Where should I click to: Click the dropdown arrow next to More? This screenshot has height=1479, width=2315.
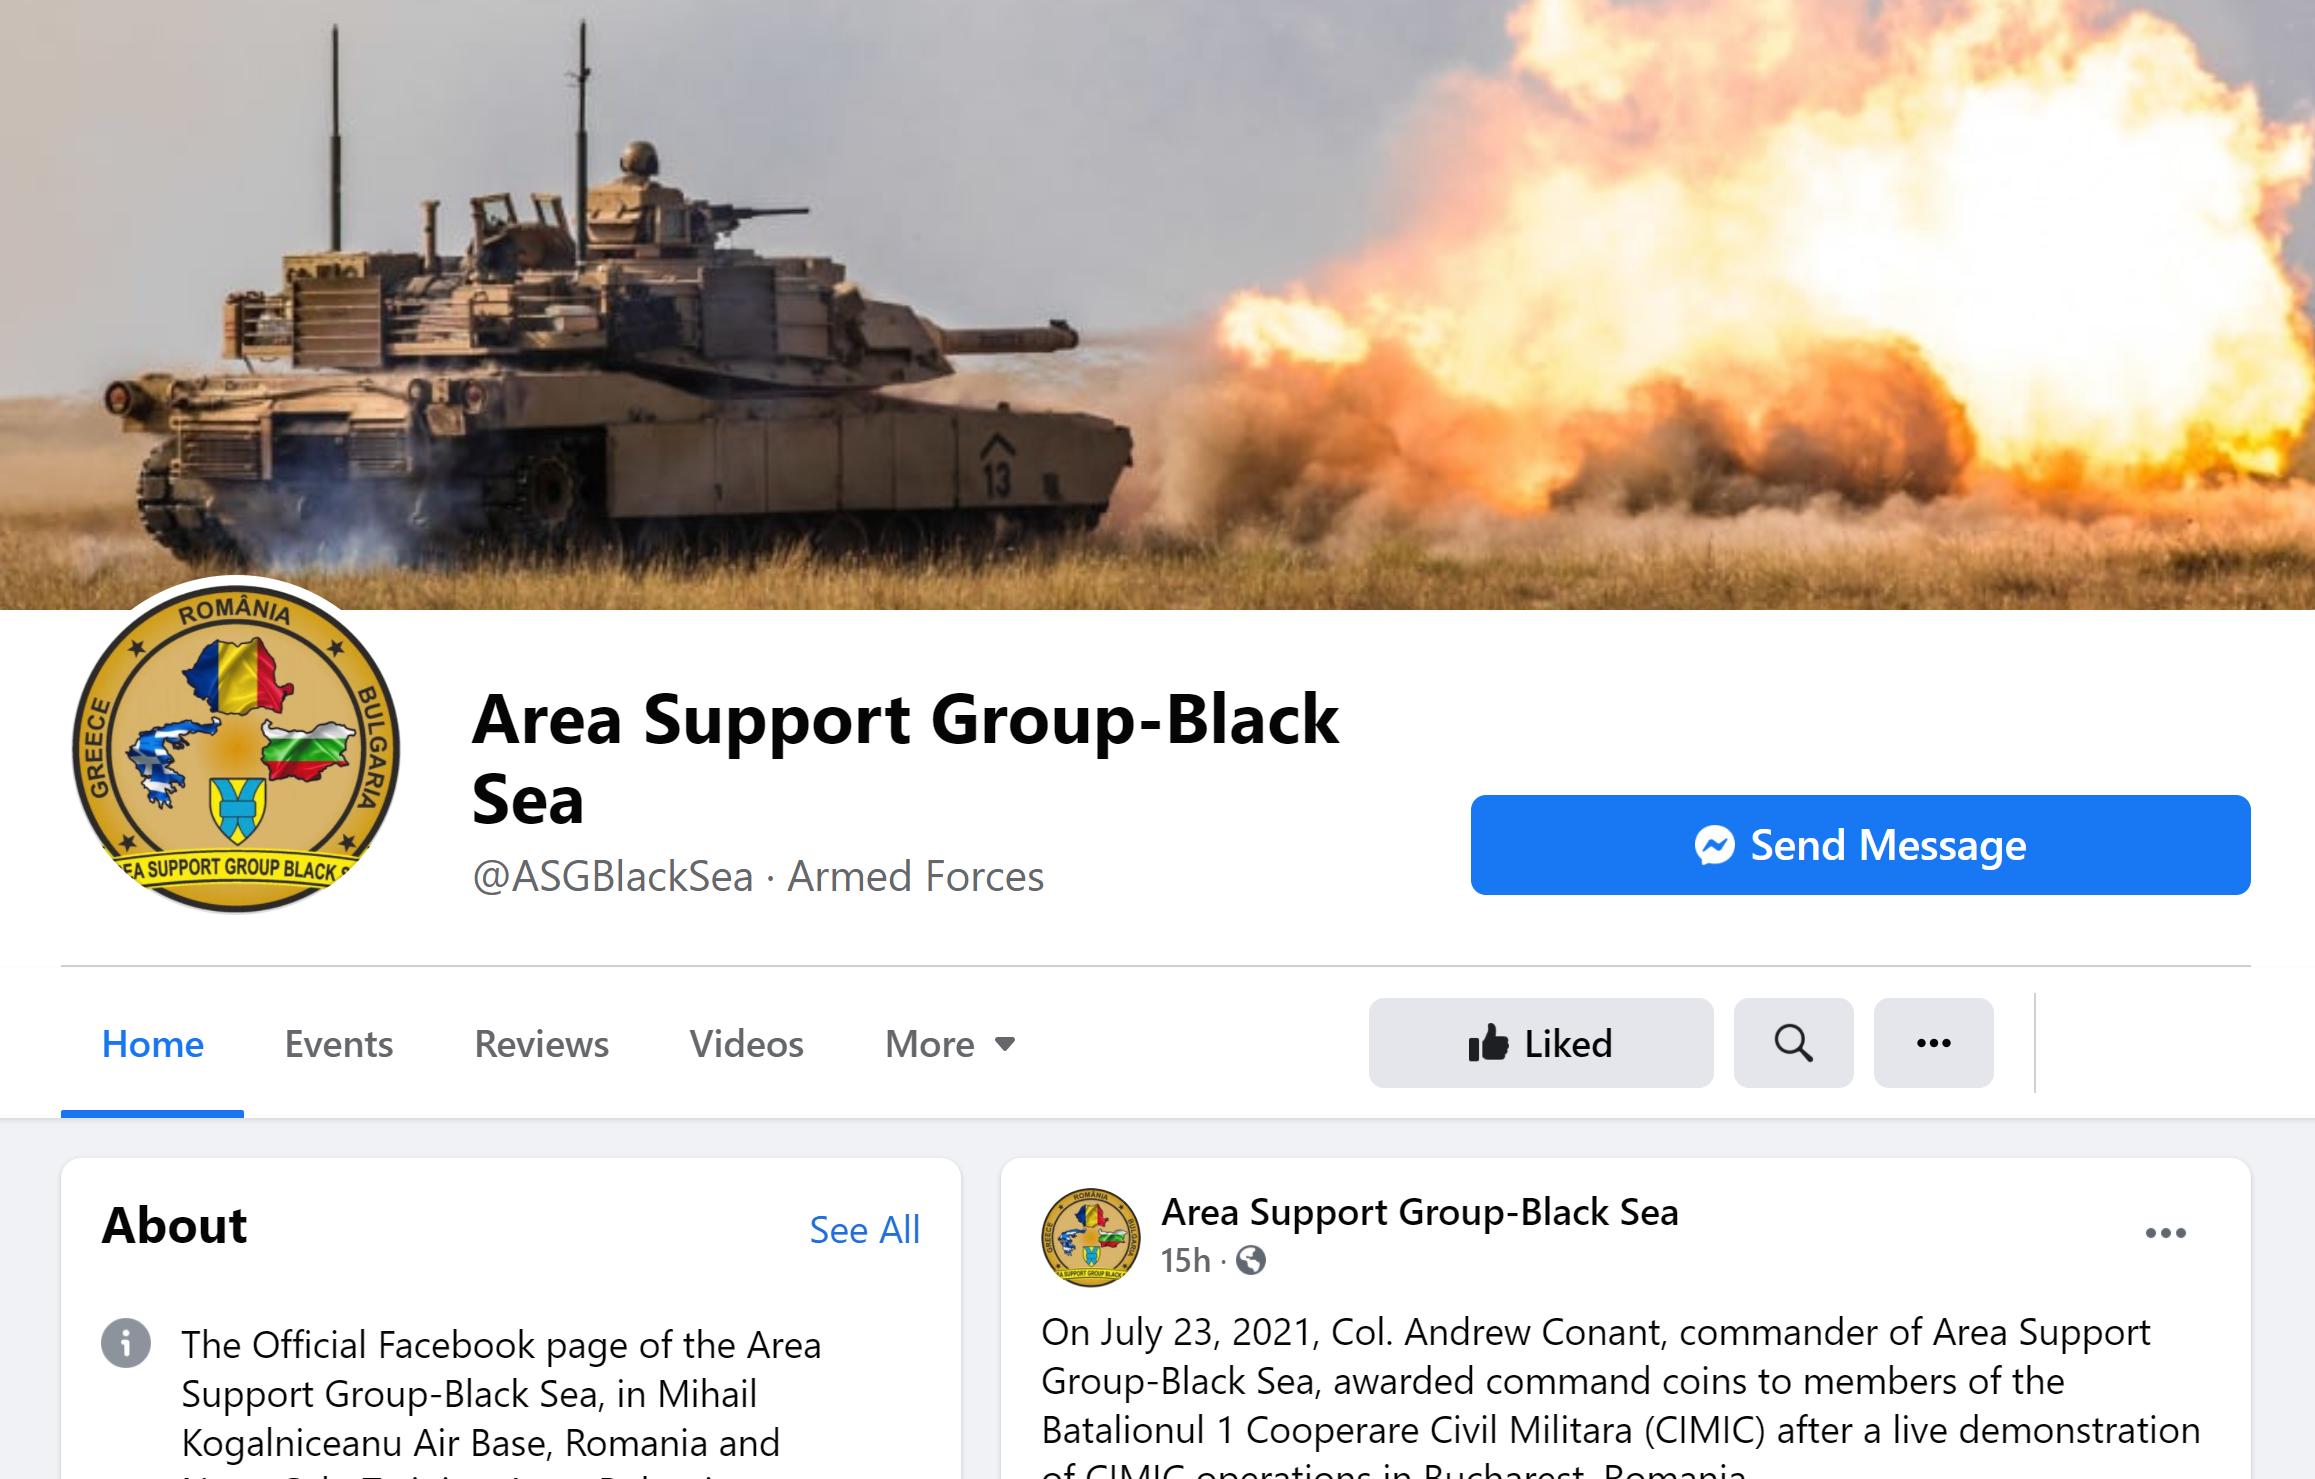click(1005, 1045)
